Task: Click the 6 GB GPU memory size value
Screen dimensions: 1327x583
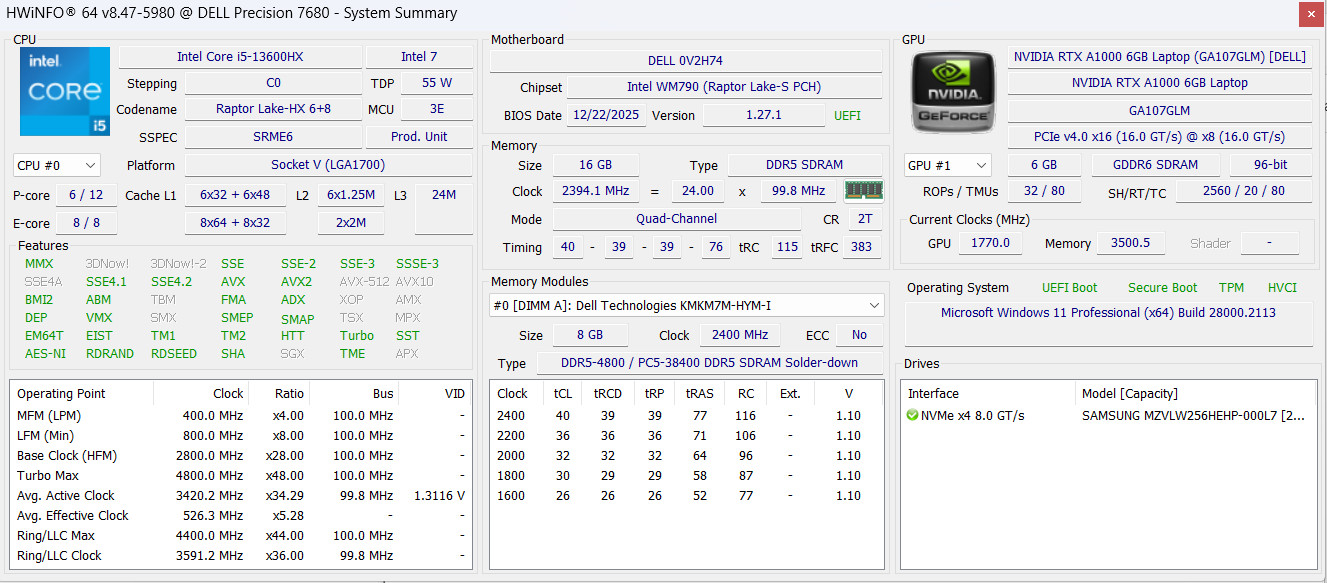Action: point(1043,165)
